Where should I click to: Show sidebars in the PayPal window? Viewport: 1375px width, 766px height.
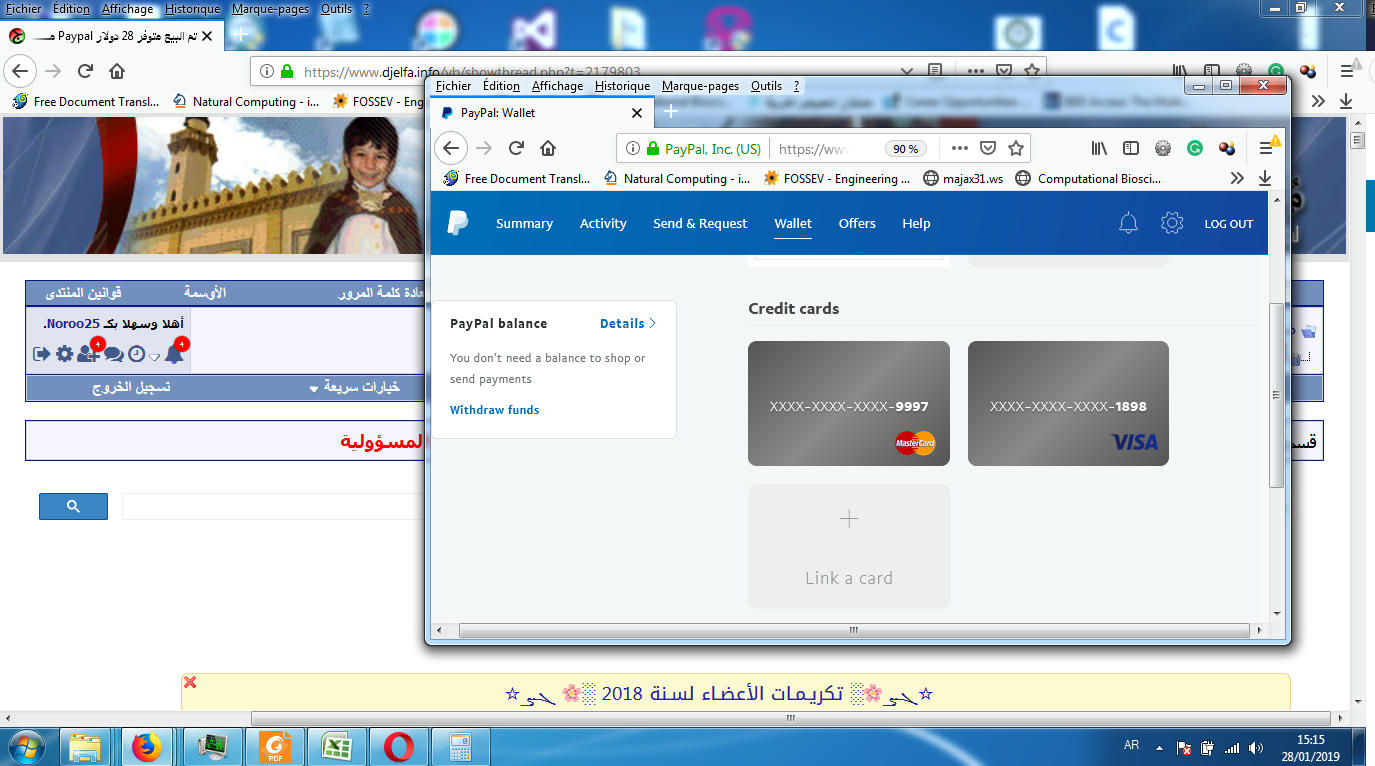pos(1131,148)
